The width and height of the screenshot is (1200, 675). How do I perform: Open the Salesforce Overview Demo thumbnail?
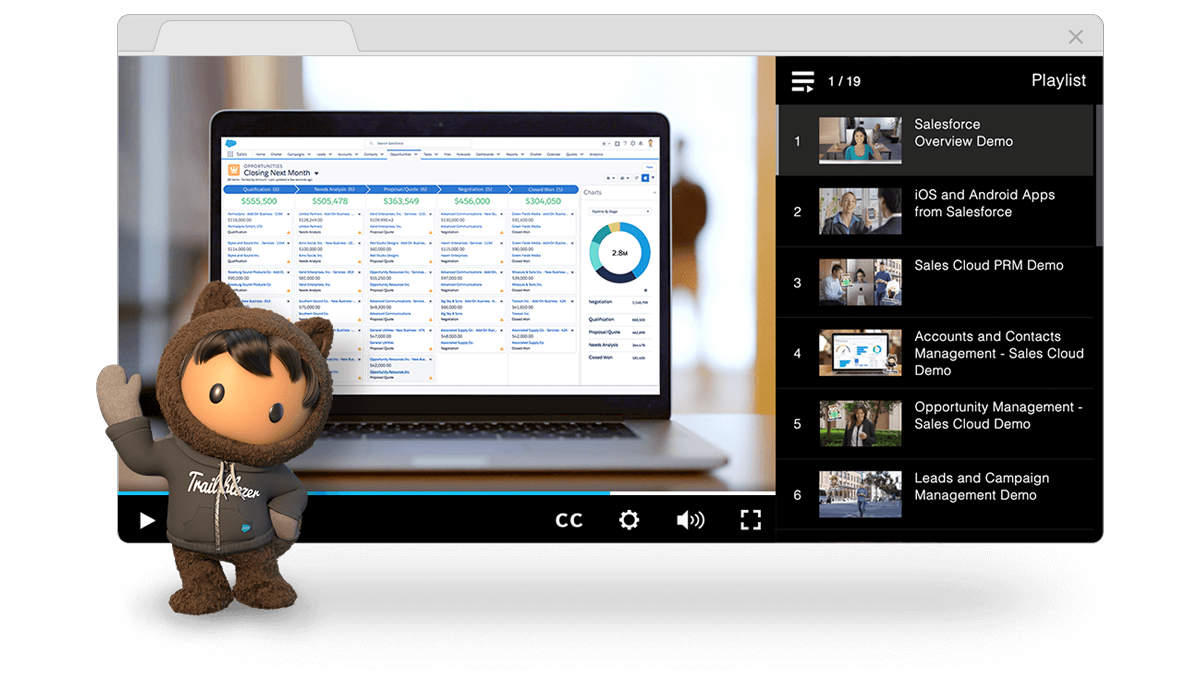click(x=860, y=140)
